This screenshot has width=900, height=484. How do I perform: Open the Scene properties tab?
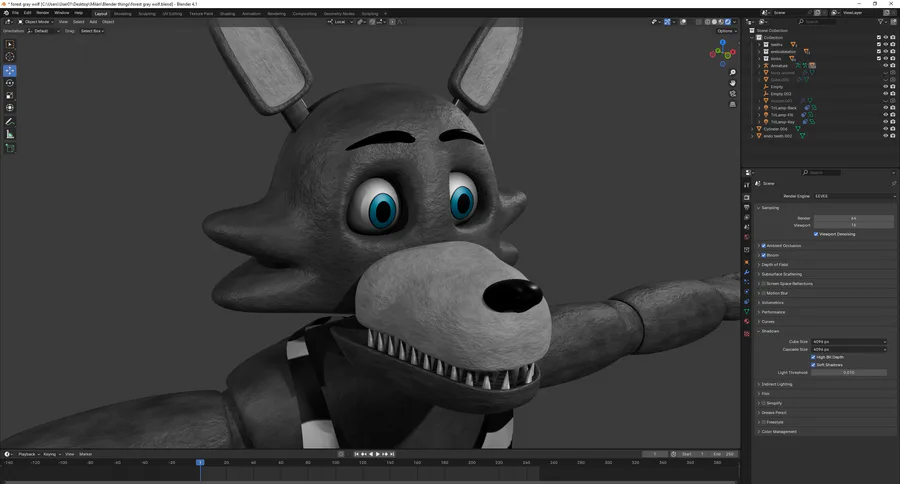(747, 227)
